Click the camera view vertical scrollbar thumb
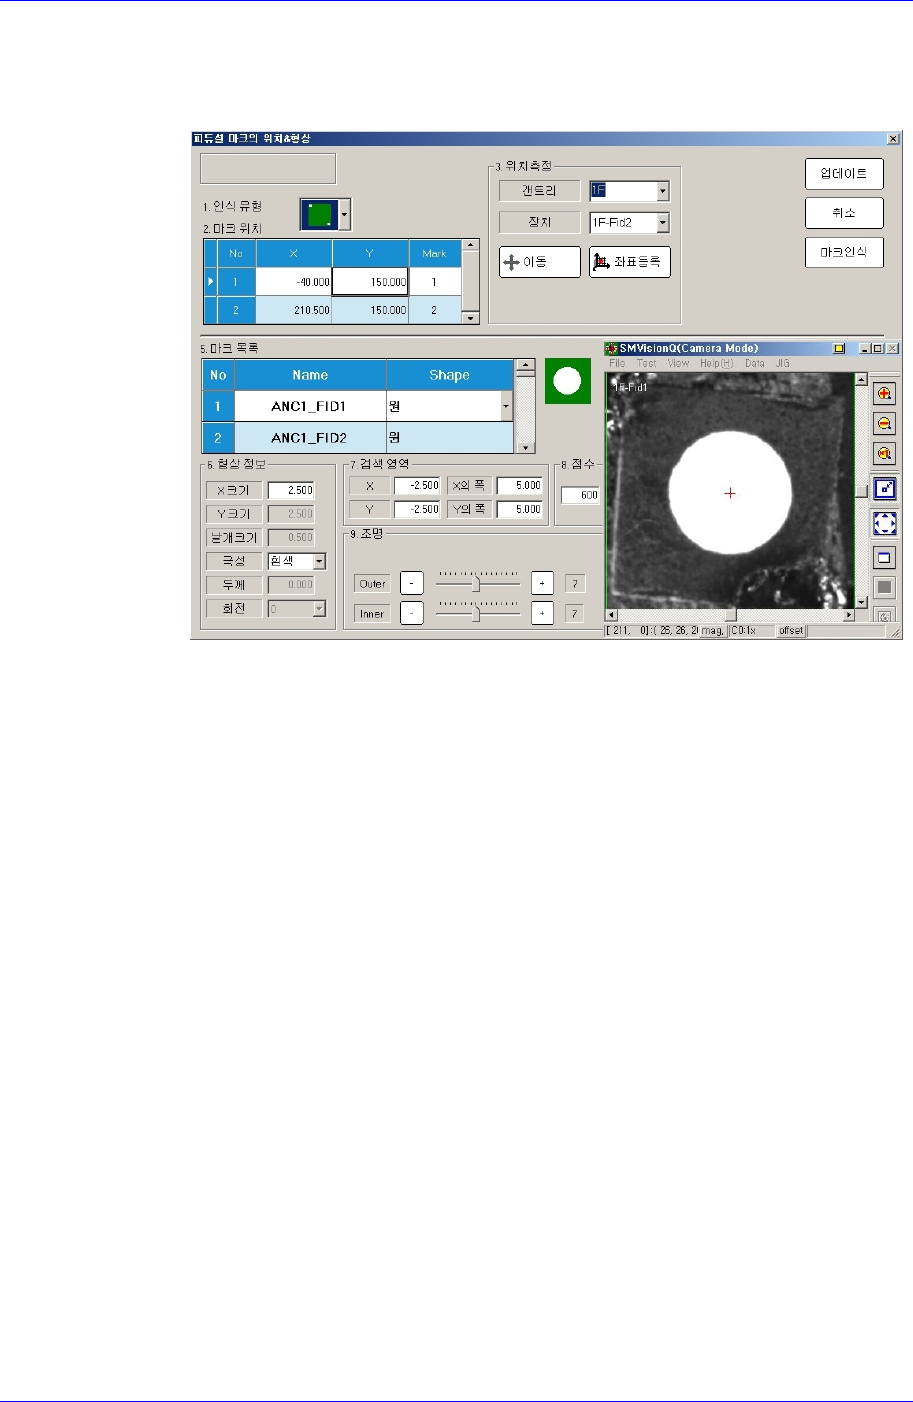This screenshot has width=913, height=1402. point(861,491)
